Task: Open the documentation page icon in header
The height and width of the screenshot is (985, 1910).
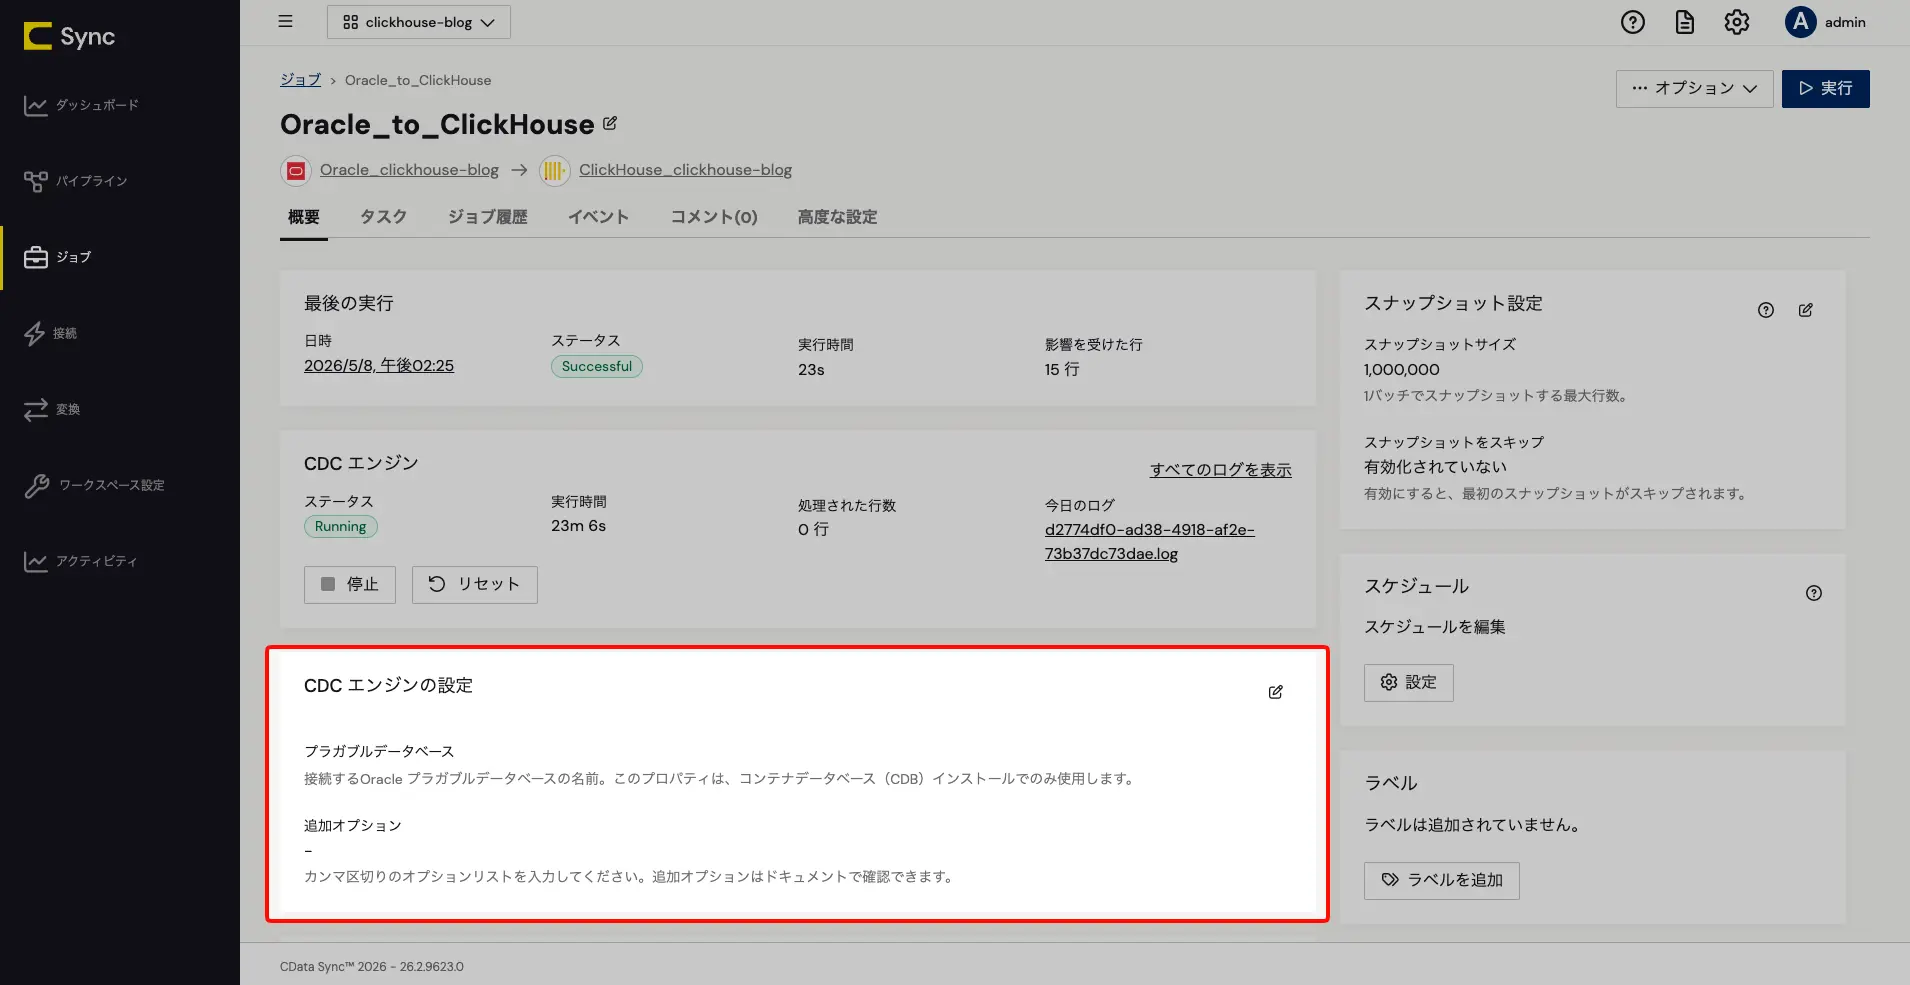Action: tap(1685, 22)
